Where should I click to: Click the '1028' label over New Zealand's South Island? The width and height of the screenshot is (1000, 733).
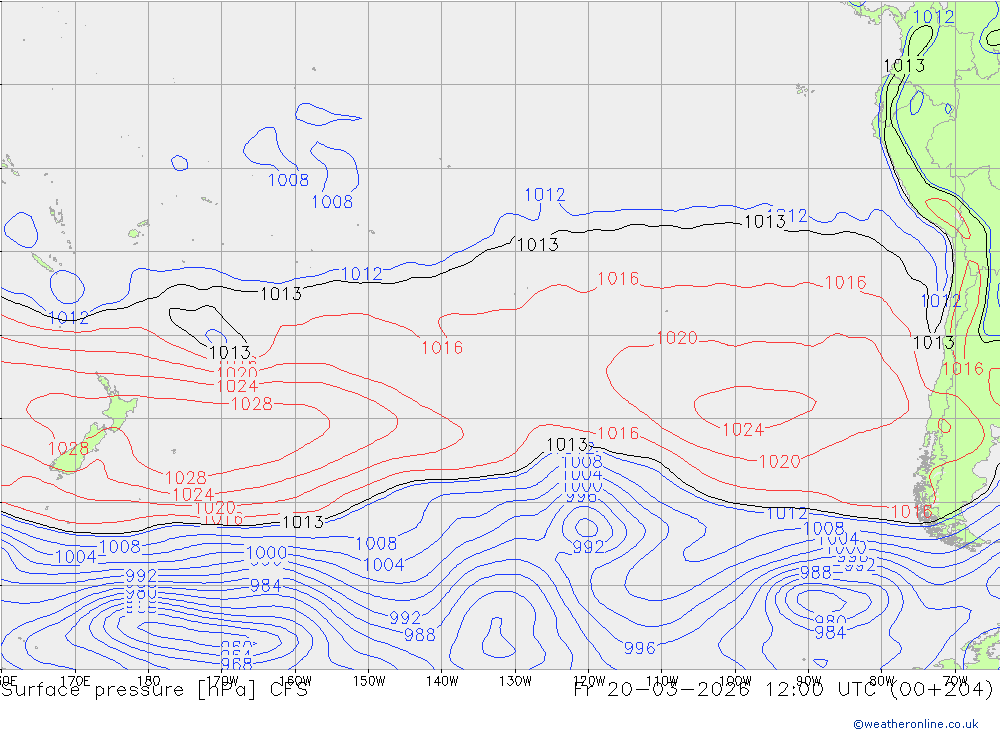click(x=68, y=448)
